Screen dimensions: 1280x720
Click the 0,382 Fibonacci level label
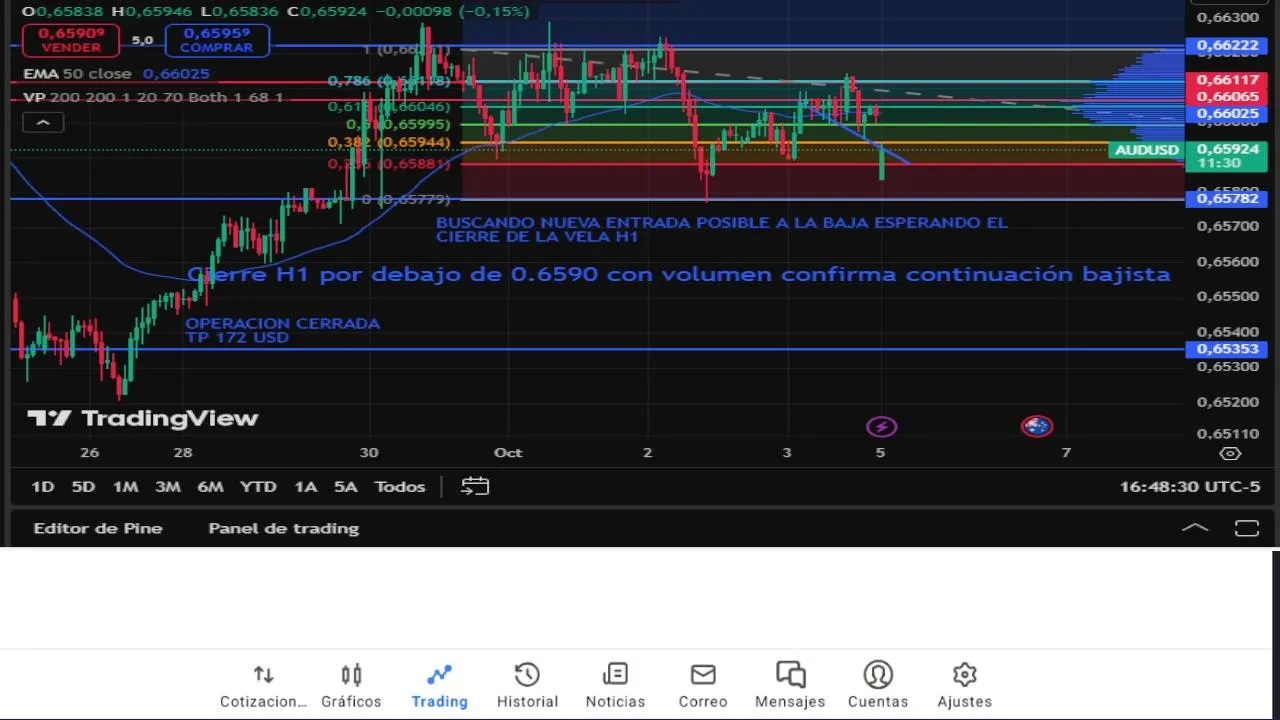coord(389,142)
